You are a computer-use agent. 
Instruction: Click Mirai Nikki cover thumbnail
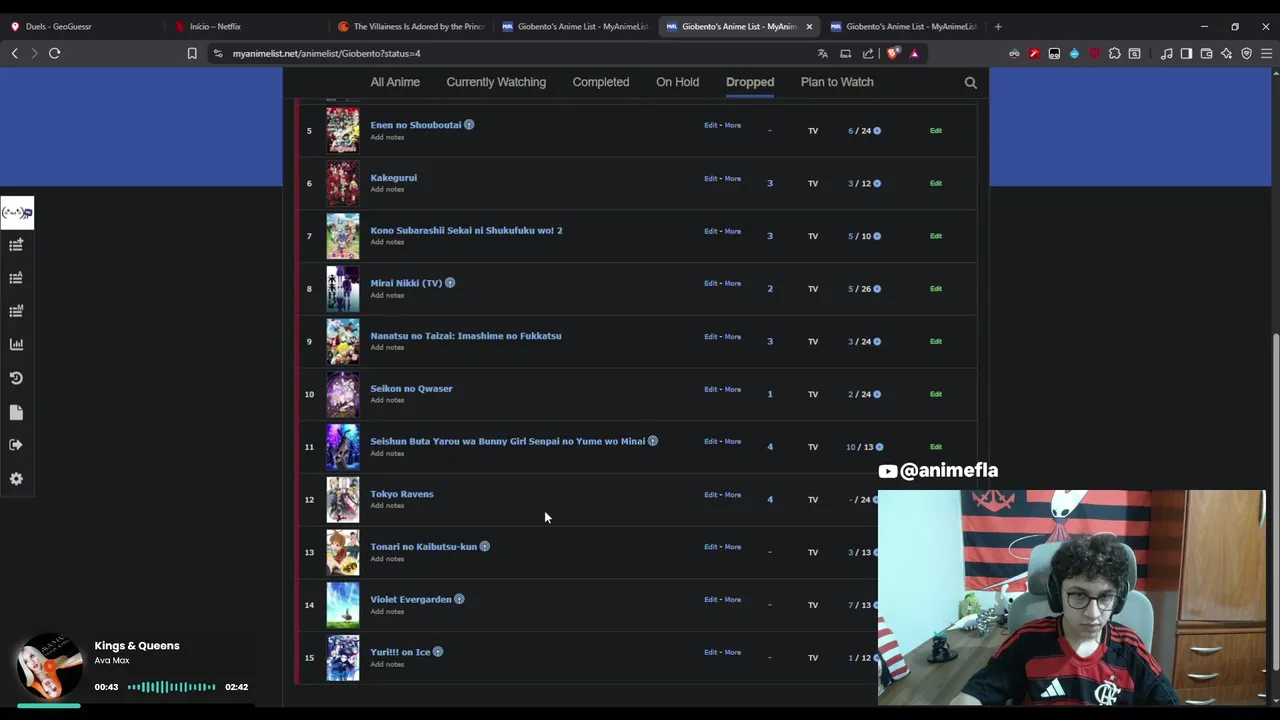(342, 289)
